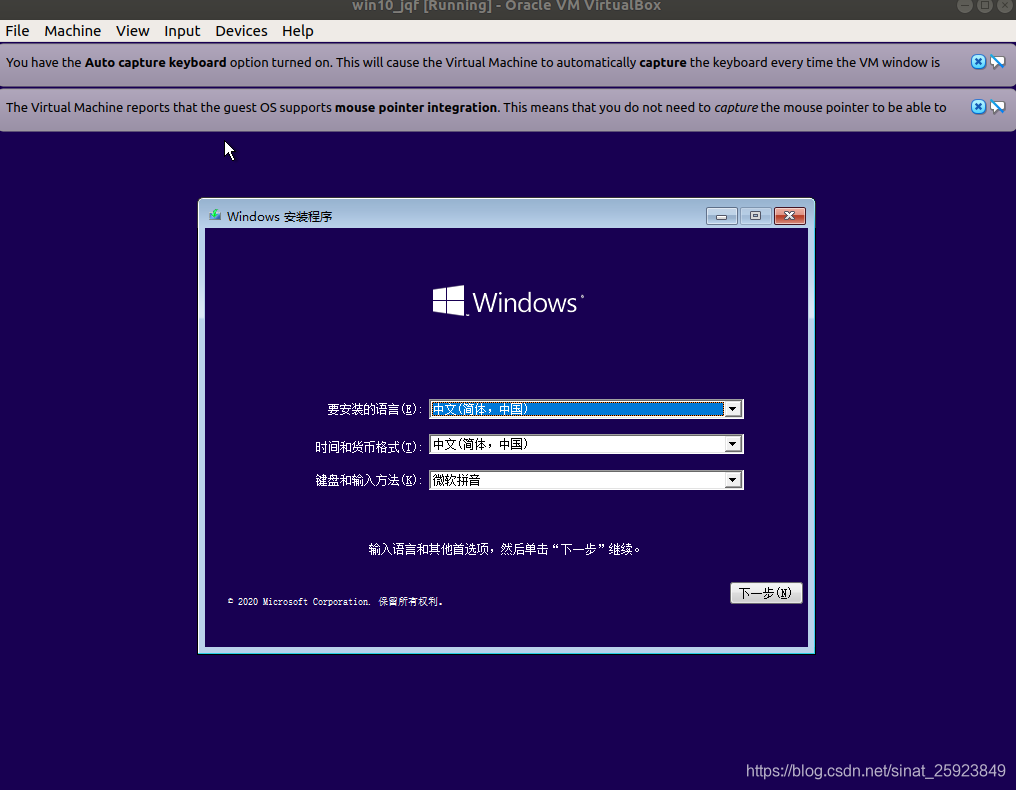Minimize the Windows 安装程序 dialog

[721, 216]
